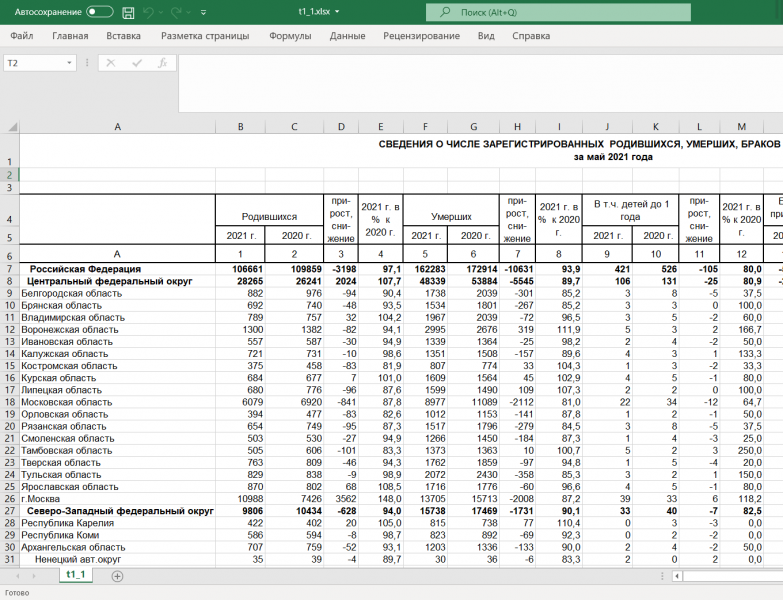Click the Северо-Западный федеральный округ cell
The image size is (783, 600).
117,511
